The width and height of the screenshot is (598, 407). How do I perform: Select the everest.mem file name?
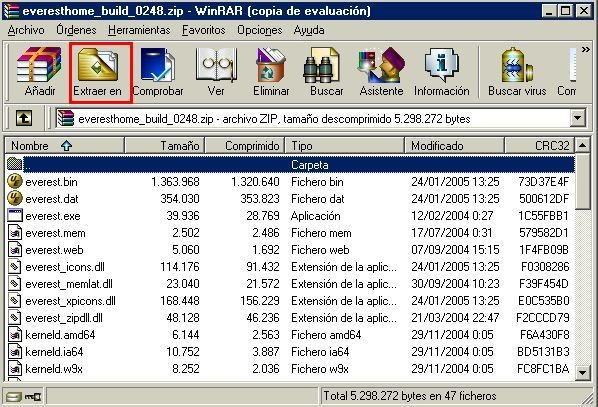[x=55, y=233]
